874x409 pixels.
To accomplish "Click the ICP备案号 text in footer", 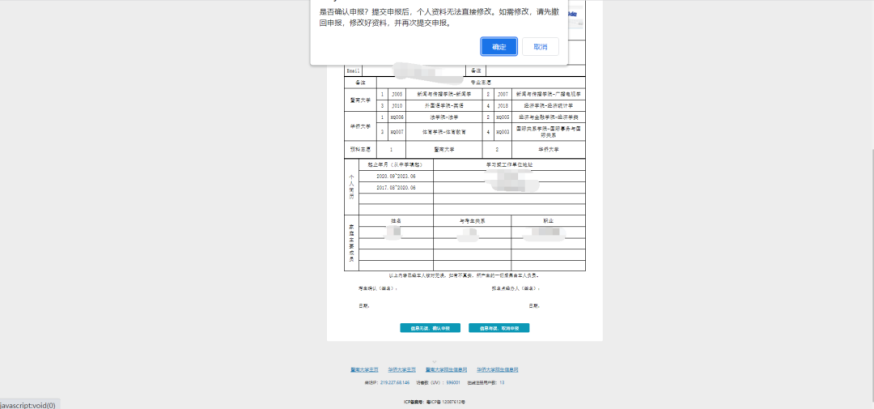I will tap(434, 401).
